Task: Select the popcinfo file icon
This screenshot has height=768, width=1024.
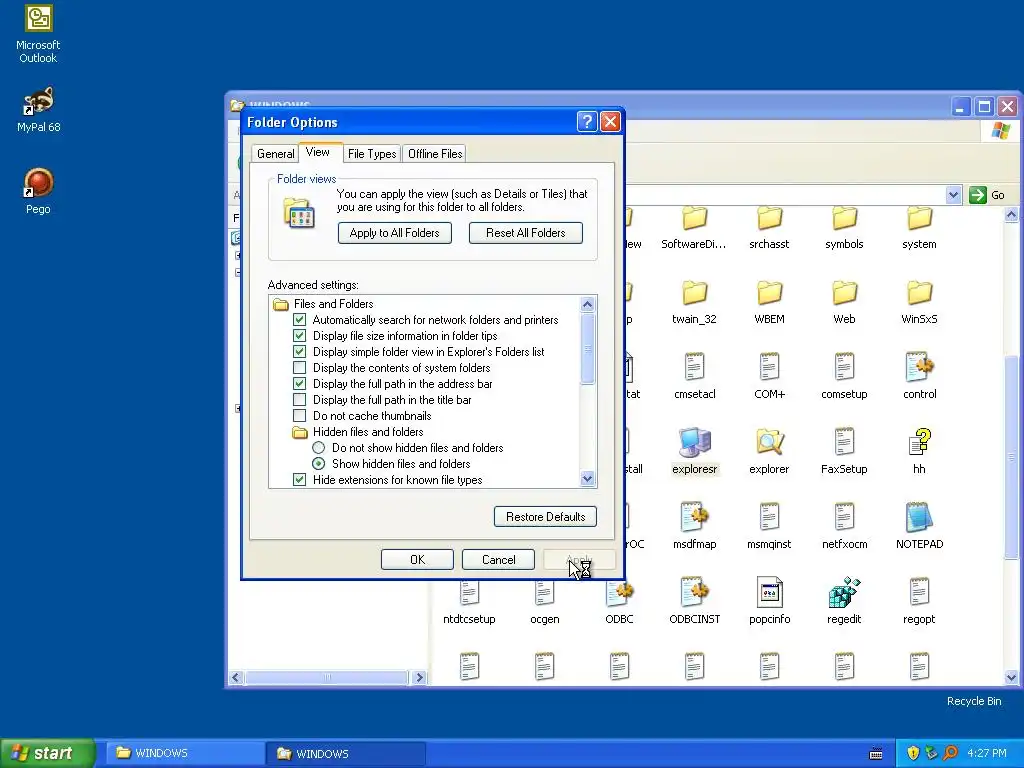Action: (x=769, y=602)
